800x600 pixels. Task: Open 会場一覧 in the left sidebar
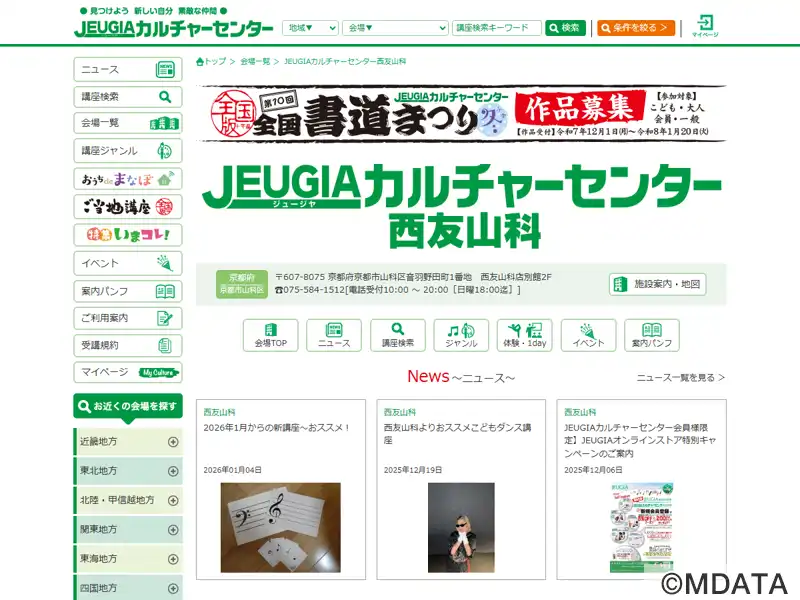click(x=128, y=123)
